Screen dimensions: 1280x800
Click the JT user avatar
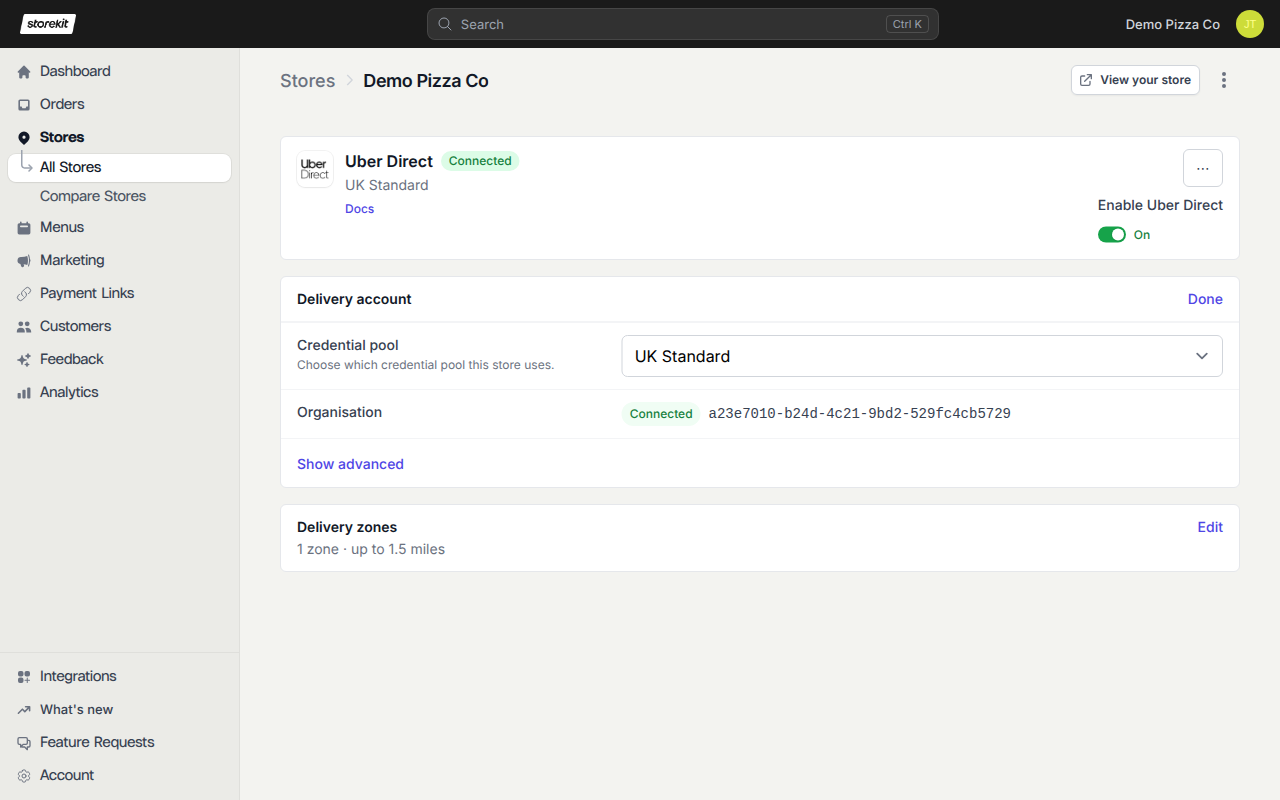[1250, 24]
